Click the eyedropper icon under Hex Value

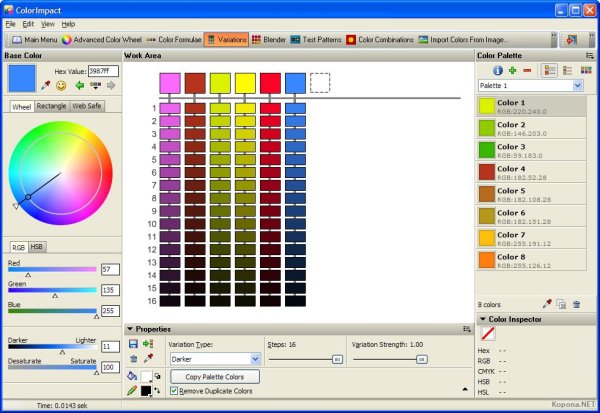point(47,86)
